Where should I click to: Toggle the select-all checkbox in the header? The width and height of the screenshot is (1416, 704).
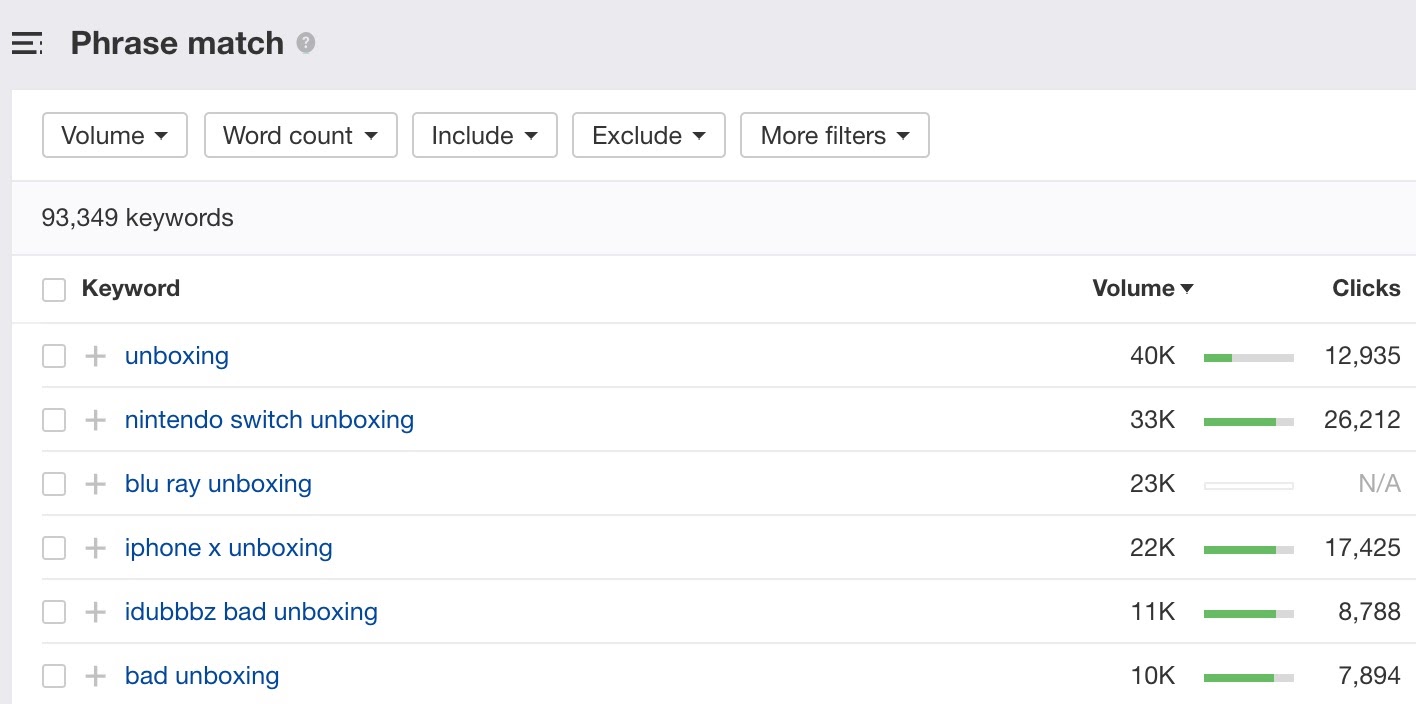click(54, 288)
